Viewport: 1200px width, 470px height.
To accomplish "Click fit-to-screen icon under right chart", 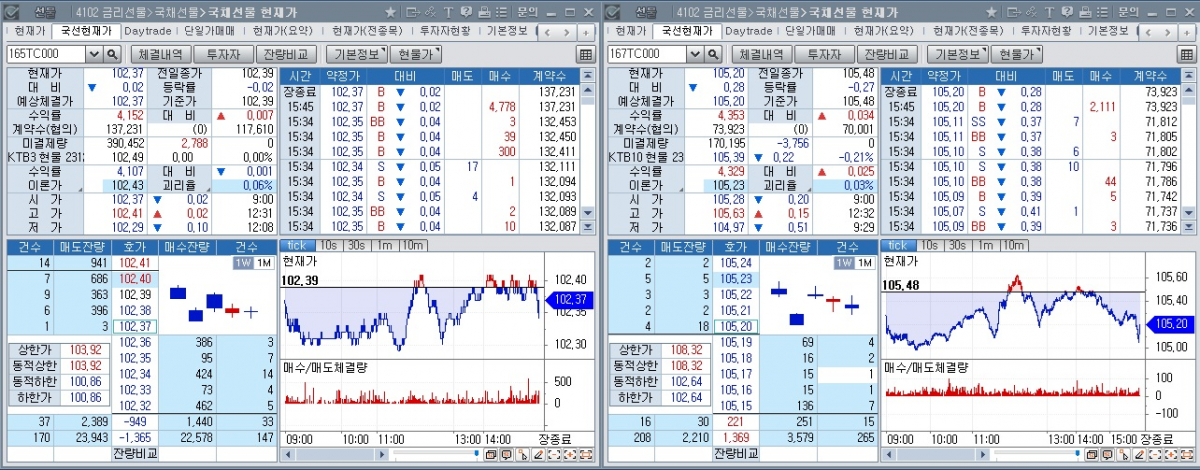I will coord(1185,454).
